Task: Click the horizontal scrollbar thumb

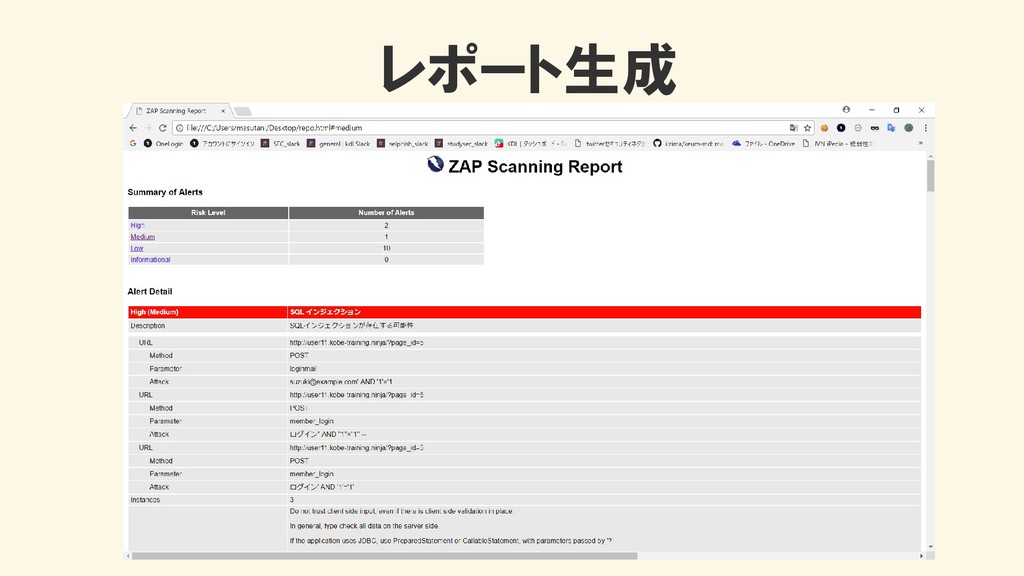Action: click(x=385, y=556)
